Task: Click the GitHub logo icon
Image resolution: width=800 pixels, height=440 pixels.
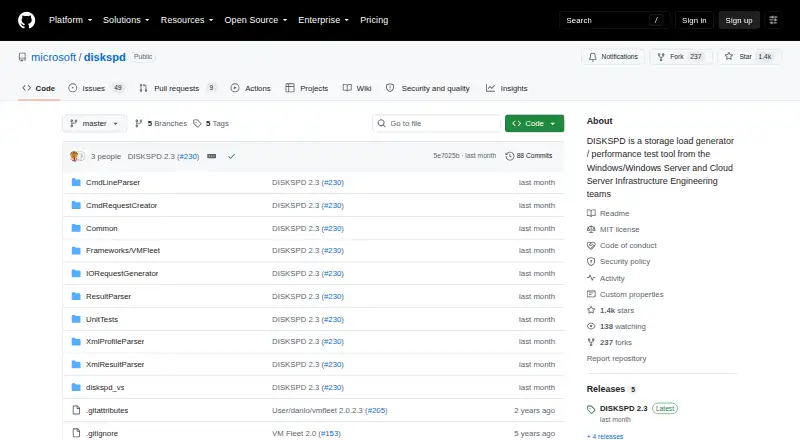Action: point(27,20)
